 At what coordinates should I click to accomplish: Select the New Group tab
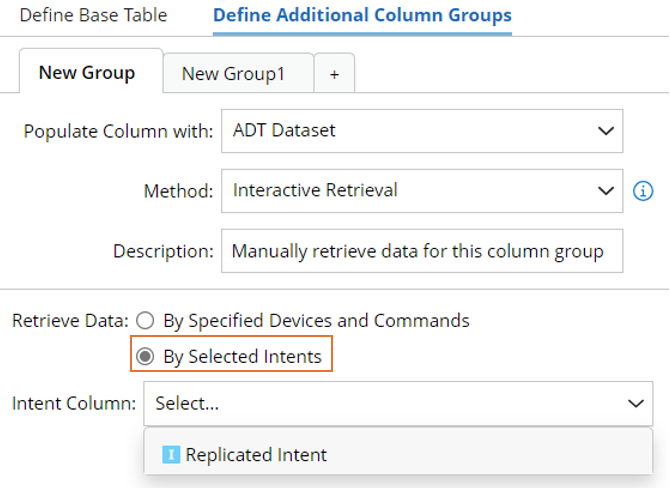(x=86, y=73)
